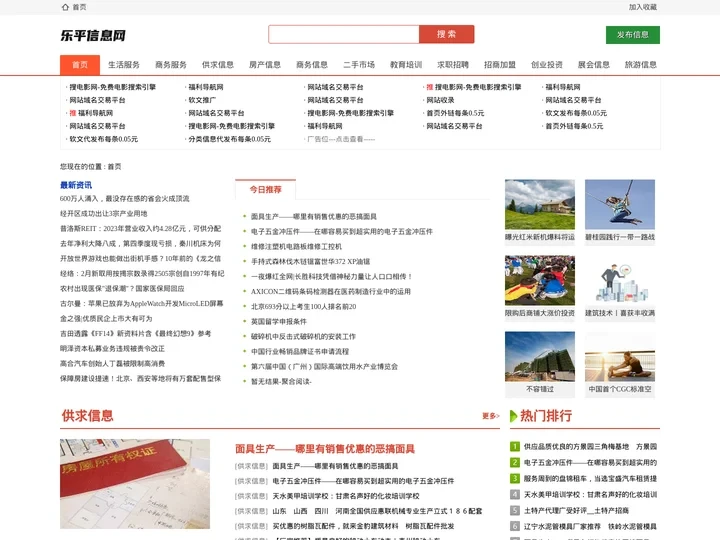This screenshot has height=540, width=720.
Task: Open 求职招聘 in the navigation bar
Action: coord(453,65)
